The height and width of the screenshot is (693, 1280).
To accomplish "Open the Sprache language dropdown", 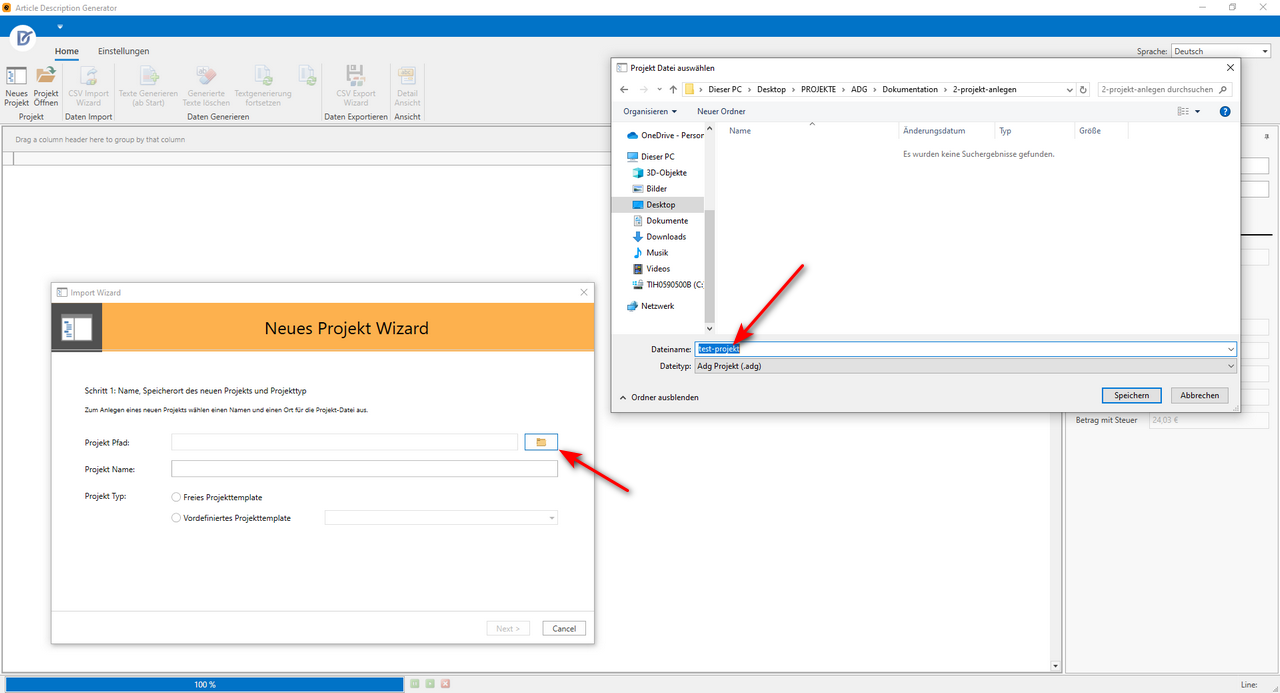I will (x=1220, y=51).
